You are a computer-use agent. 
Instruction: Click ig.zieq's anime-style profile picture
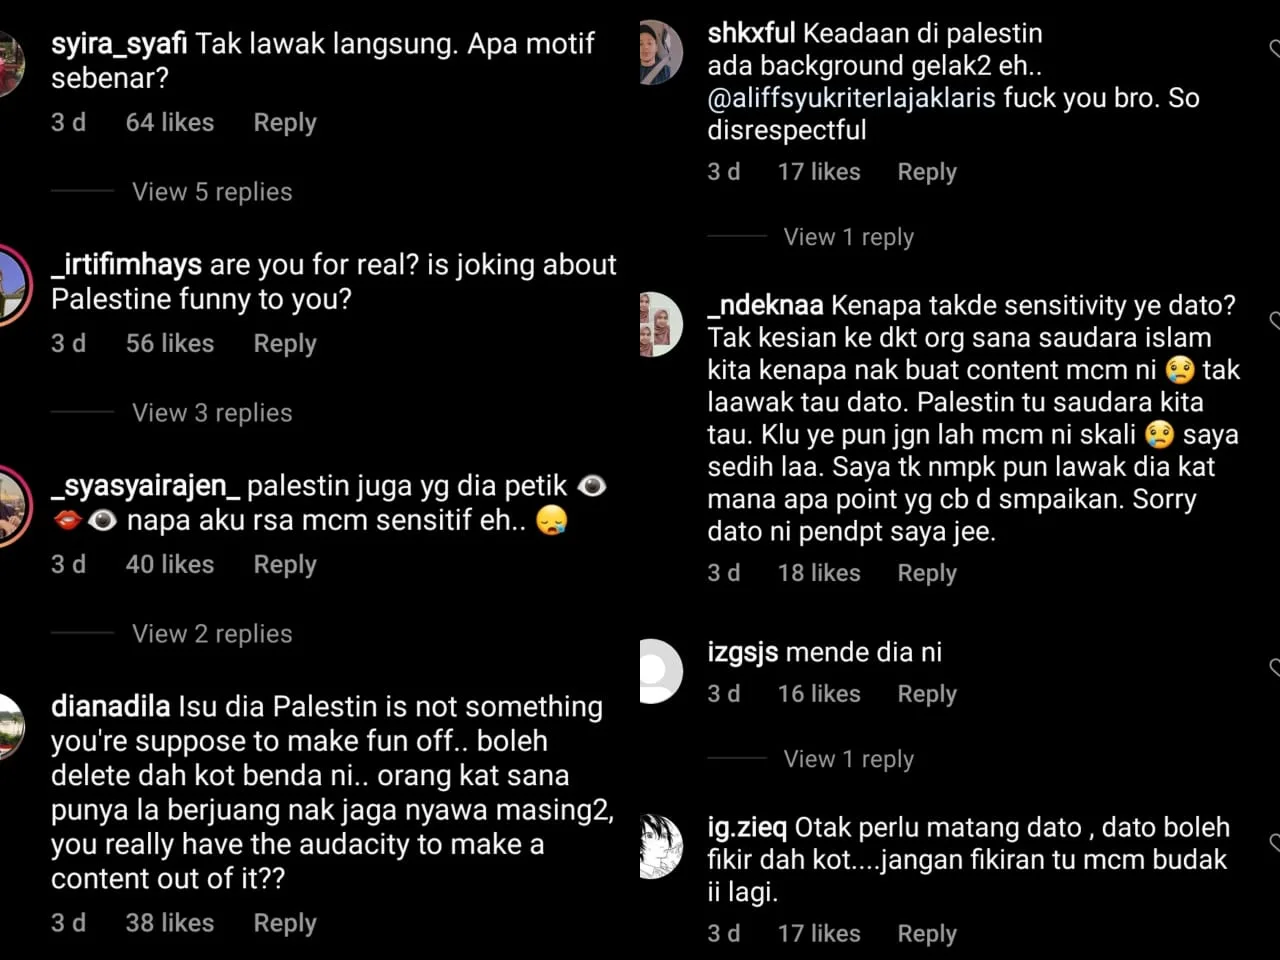660,846
